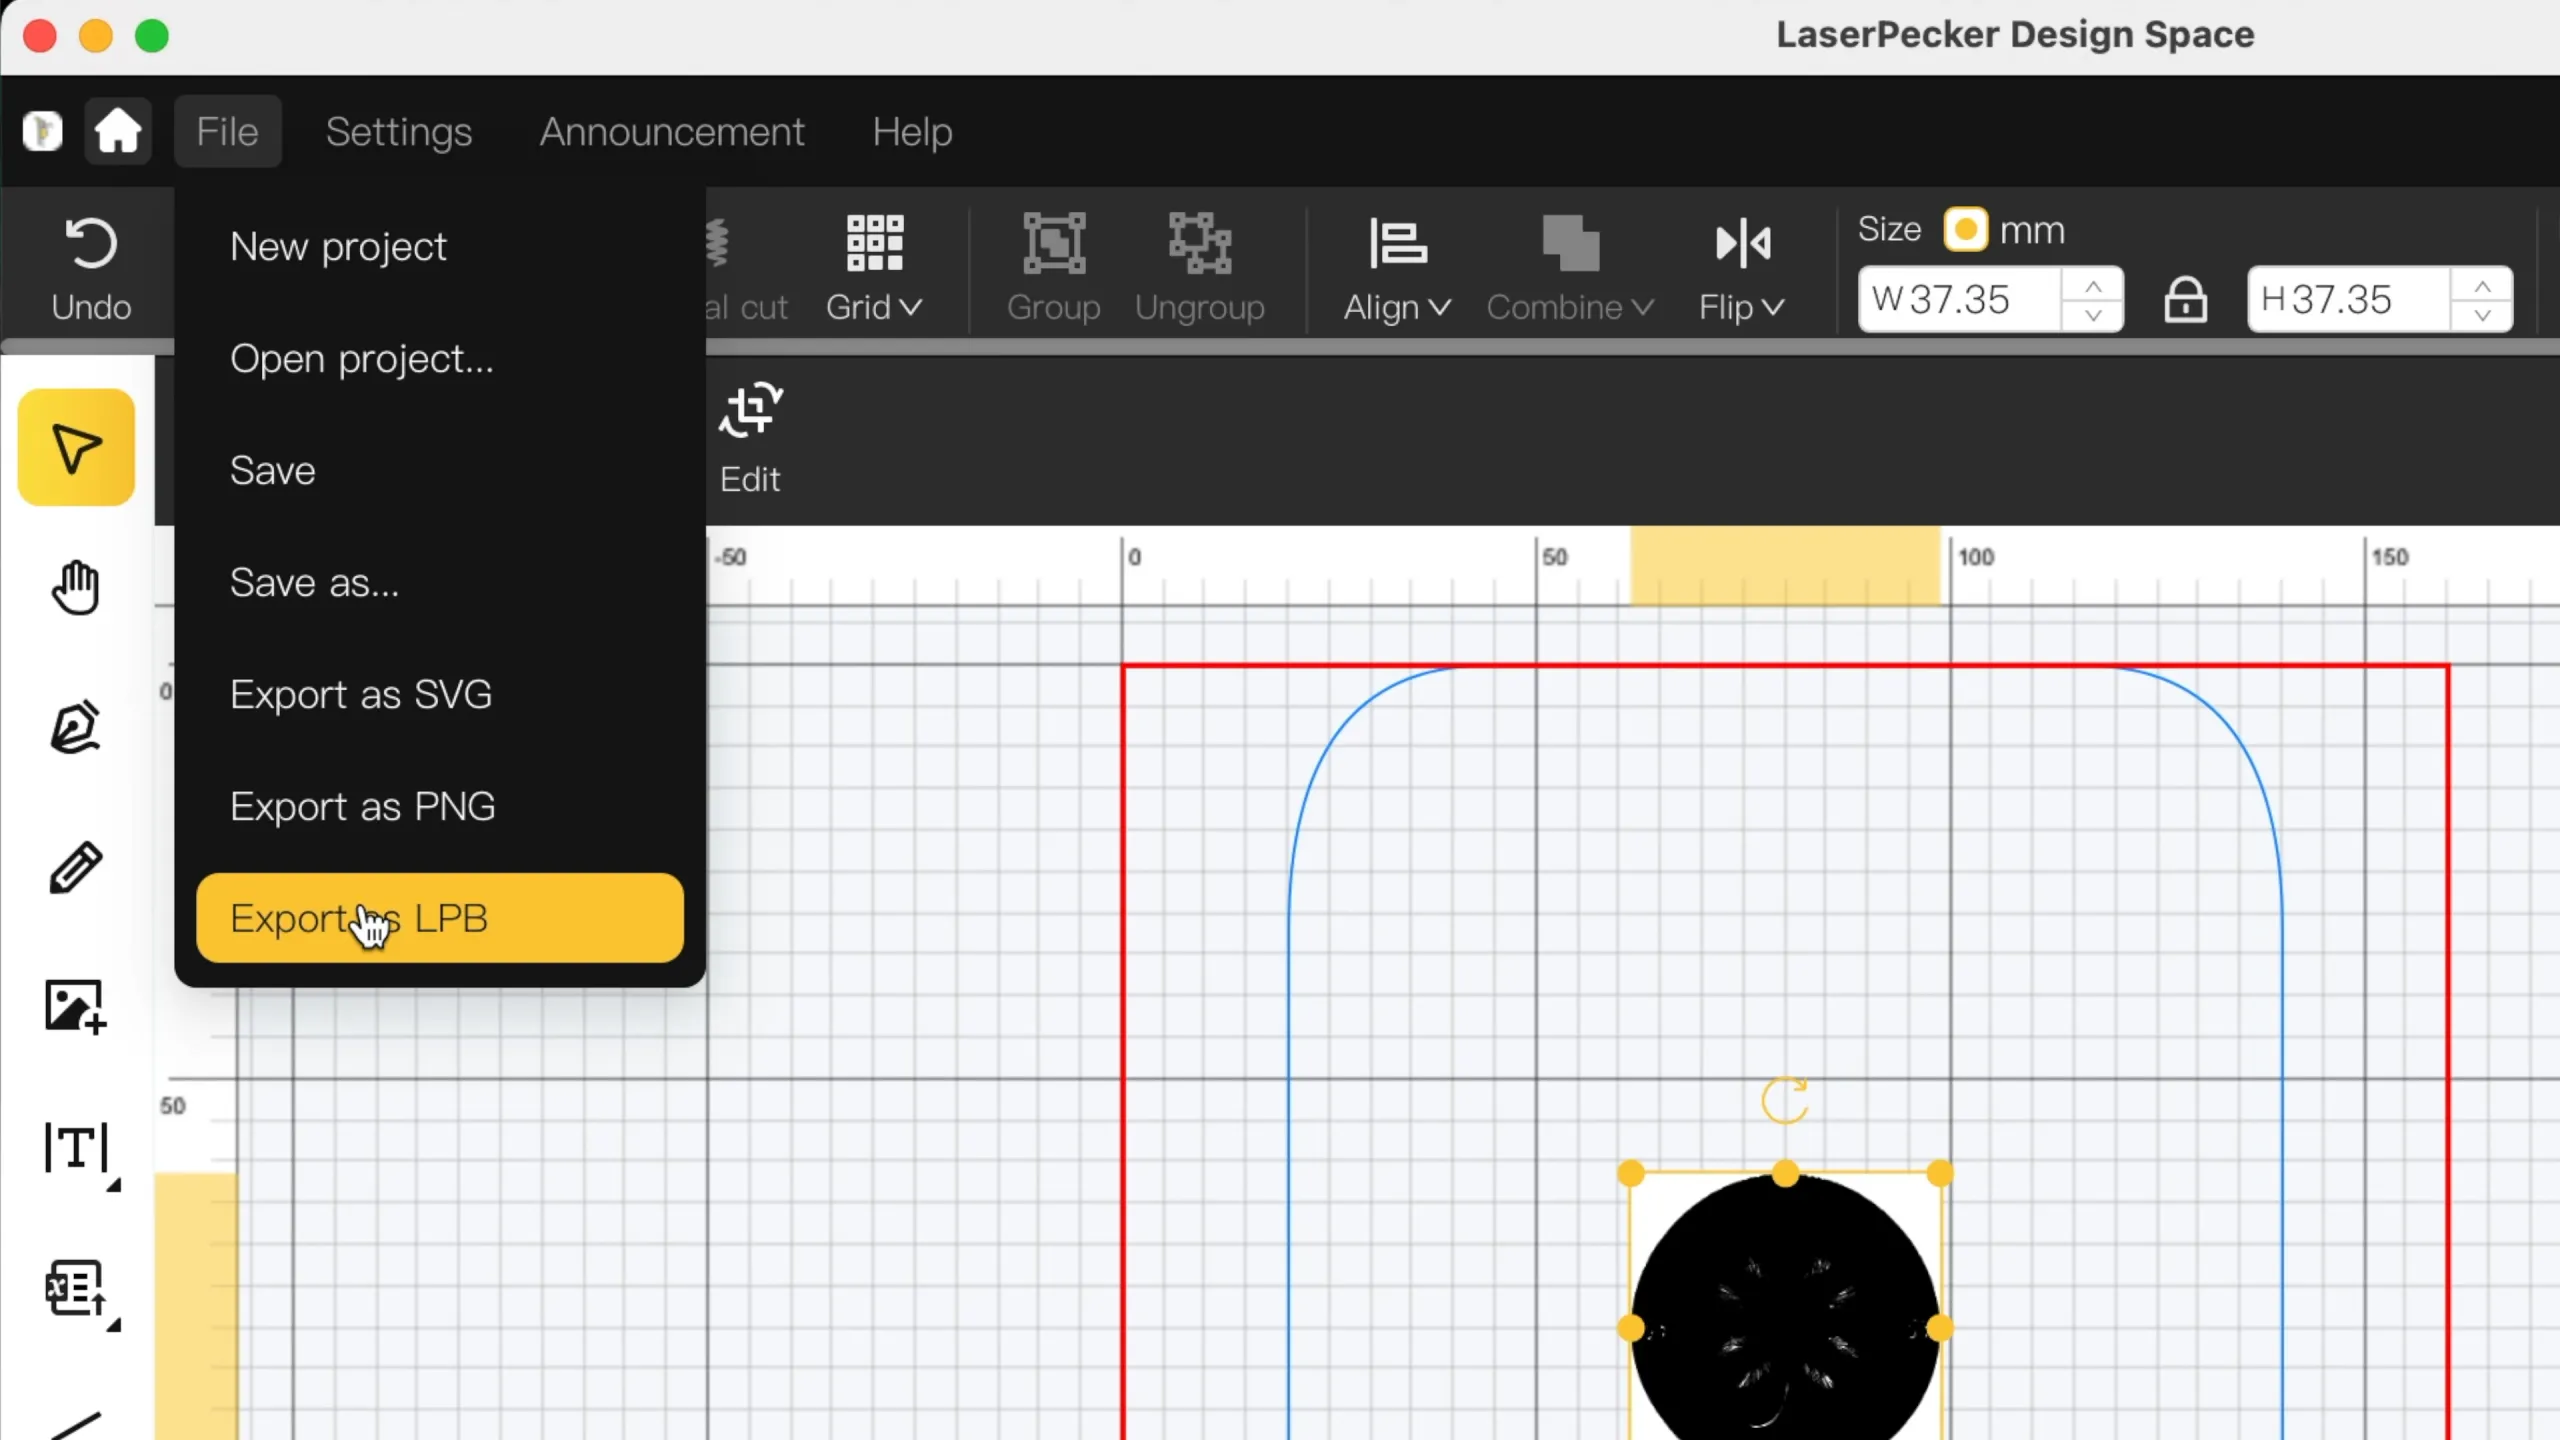Click the width W input field

1960,299
